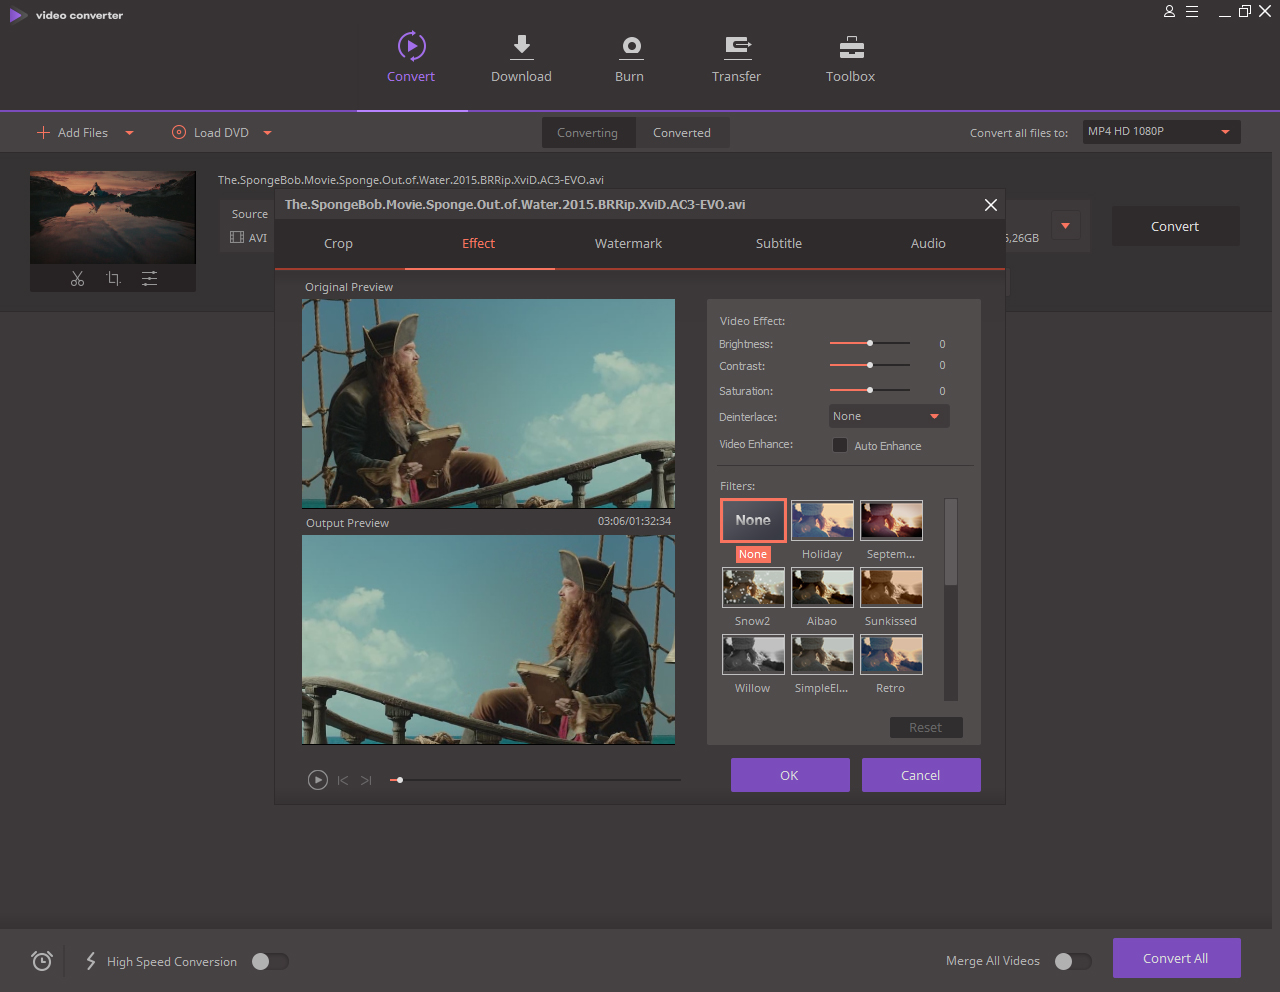This screenshot has width=1280, height=992.
Task: Click the Original Preview video pane
Action: click(488, 403)
